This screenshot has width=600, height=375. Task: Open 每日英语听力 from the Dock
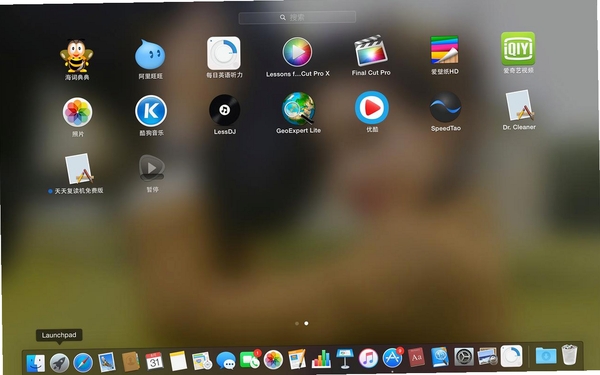point(512,356)
